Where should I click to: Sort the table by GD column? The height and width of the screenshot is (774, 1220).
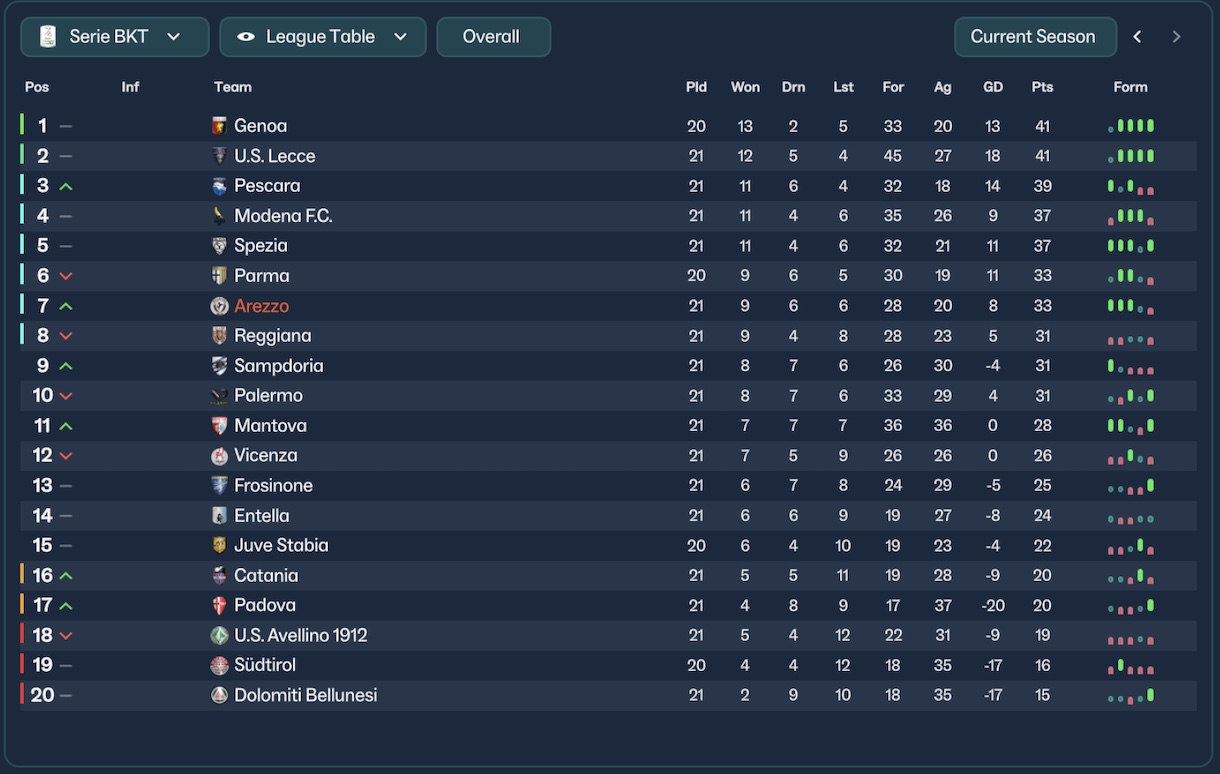[x=992, y=87]
